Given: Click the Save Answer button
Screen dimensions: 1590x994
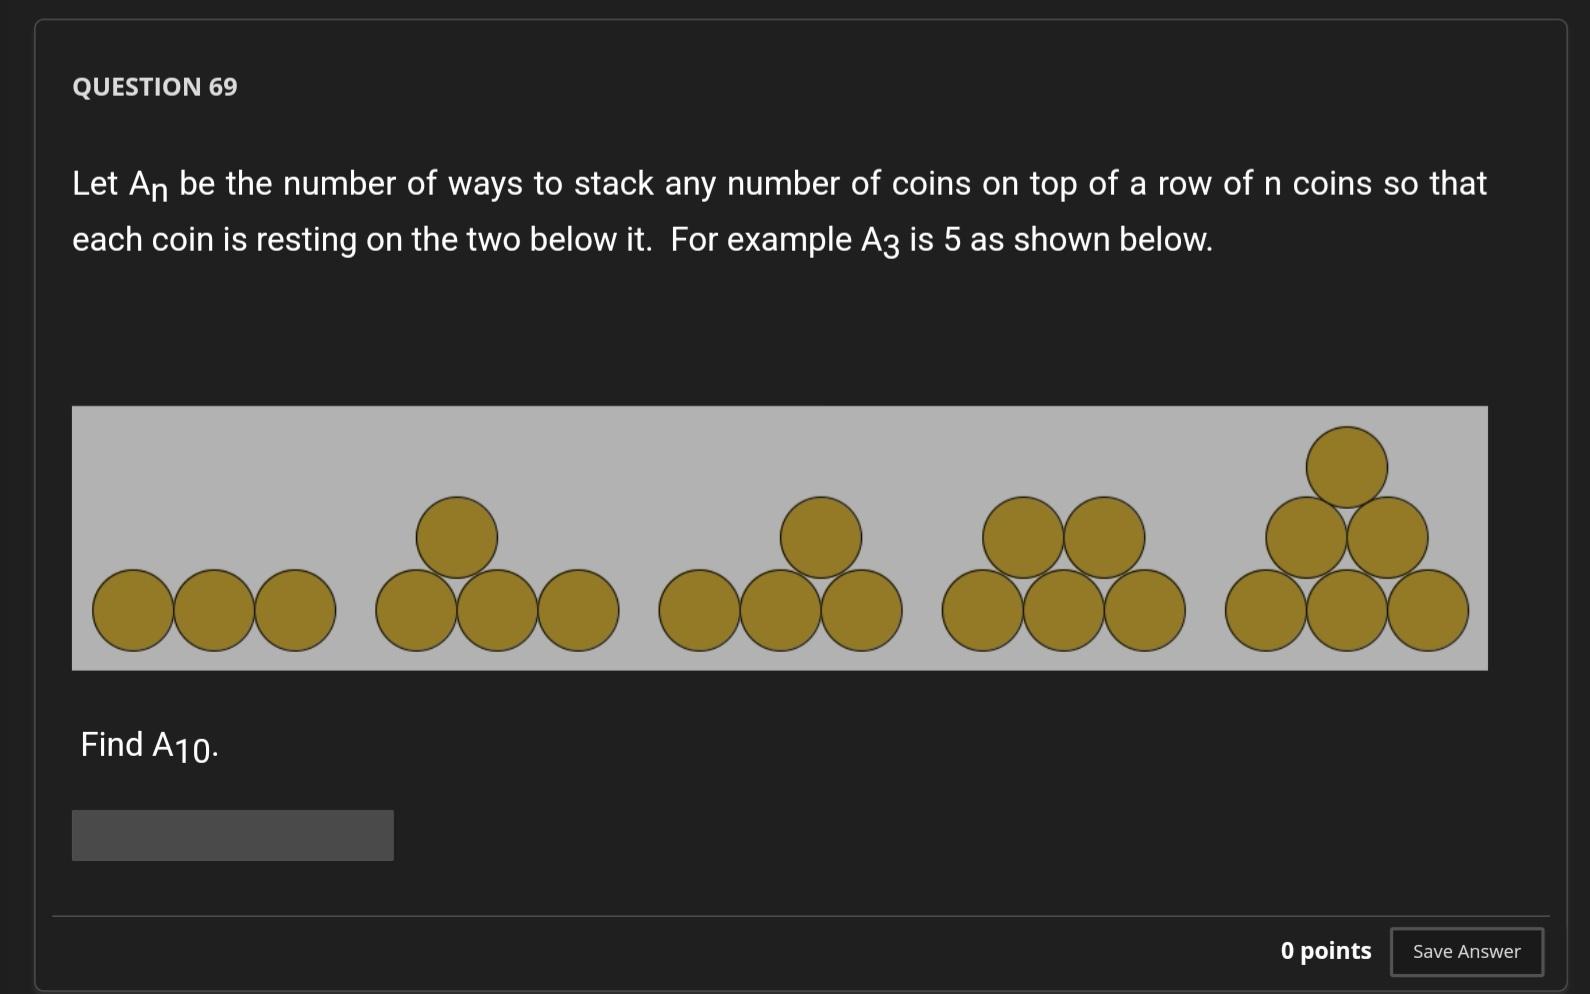Looking at the screenshot, I should tap(1466, 951).
